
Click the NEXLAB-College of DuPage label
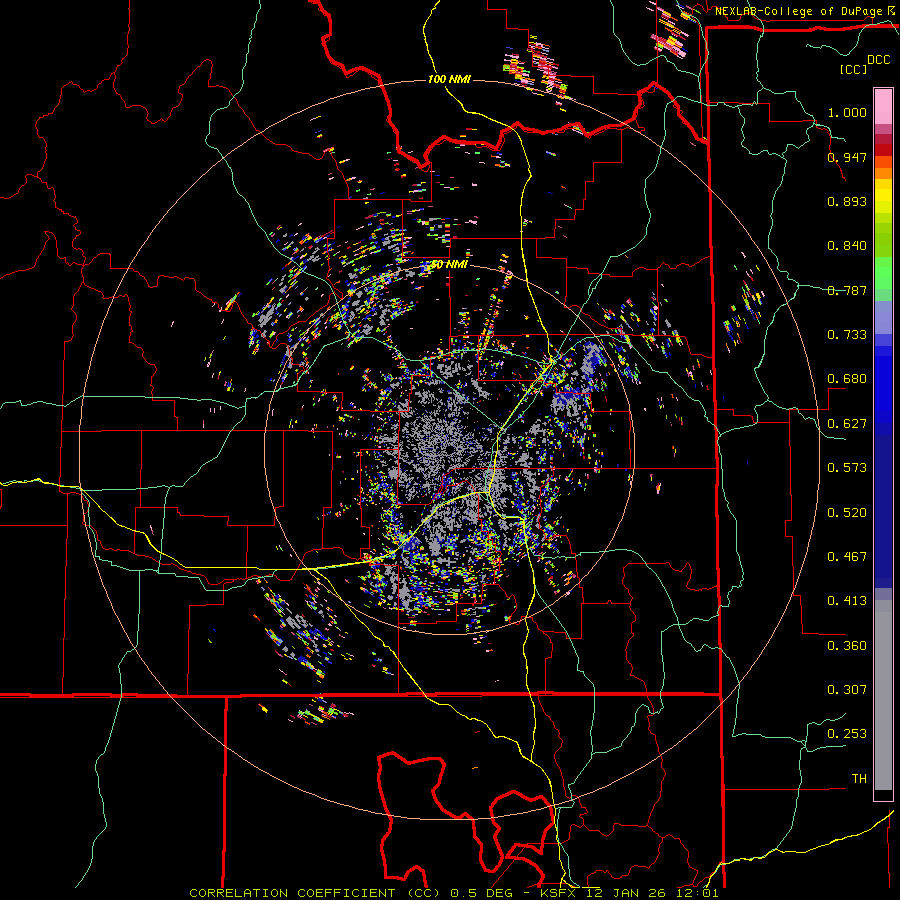[x=799, y=11]
